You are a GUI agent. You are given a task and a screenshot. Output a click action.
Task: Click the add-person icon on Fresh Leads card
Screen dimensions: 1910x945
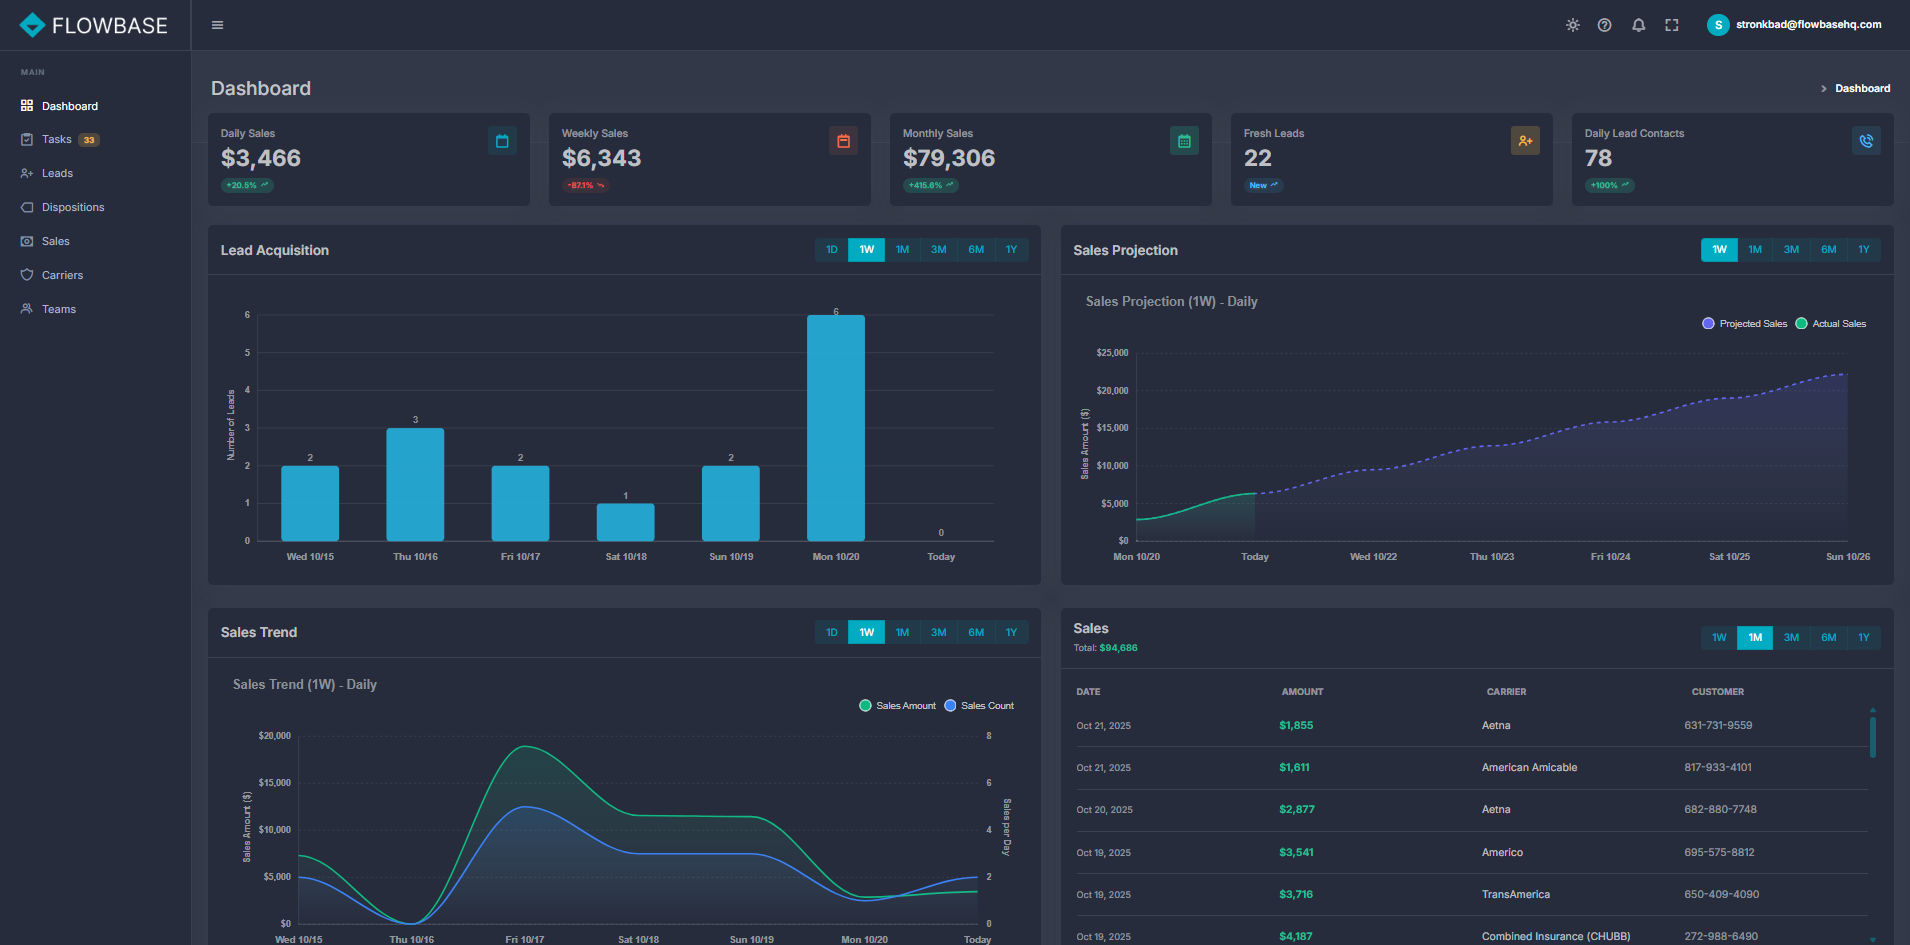[x=1525, y=141]
